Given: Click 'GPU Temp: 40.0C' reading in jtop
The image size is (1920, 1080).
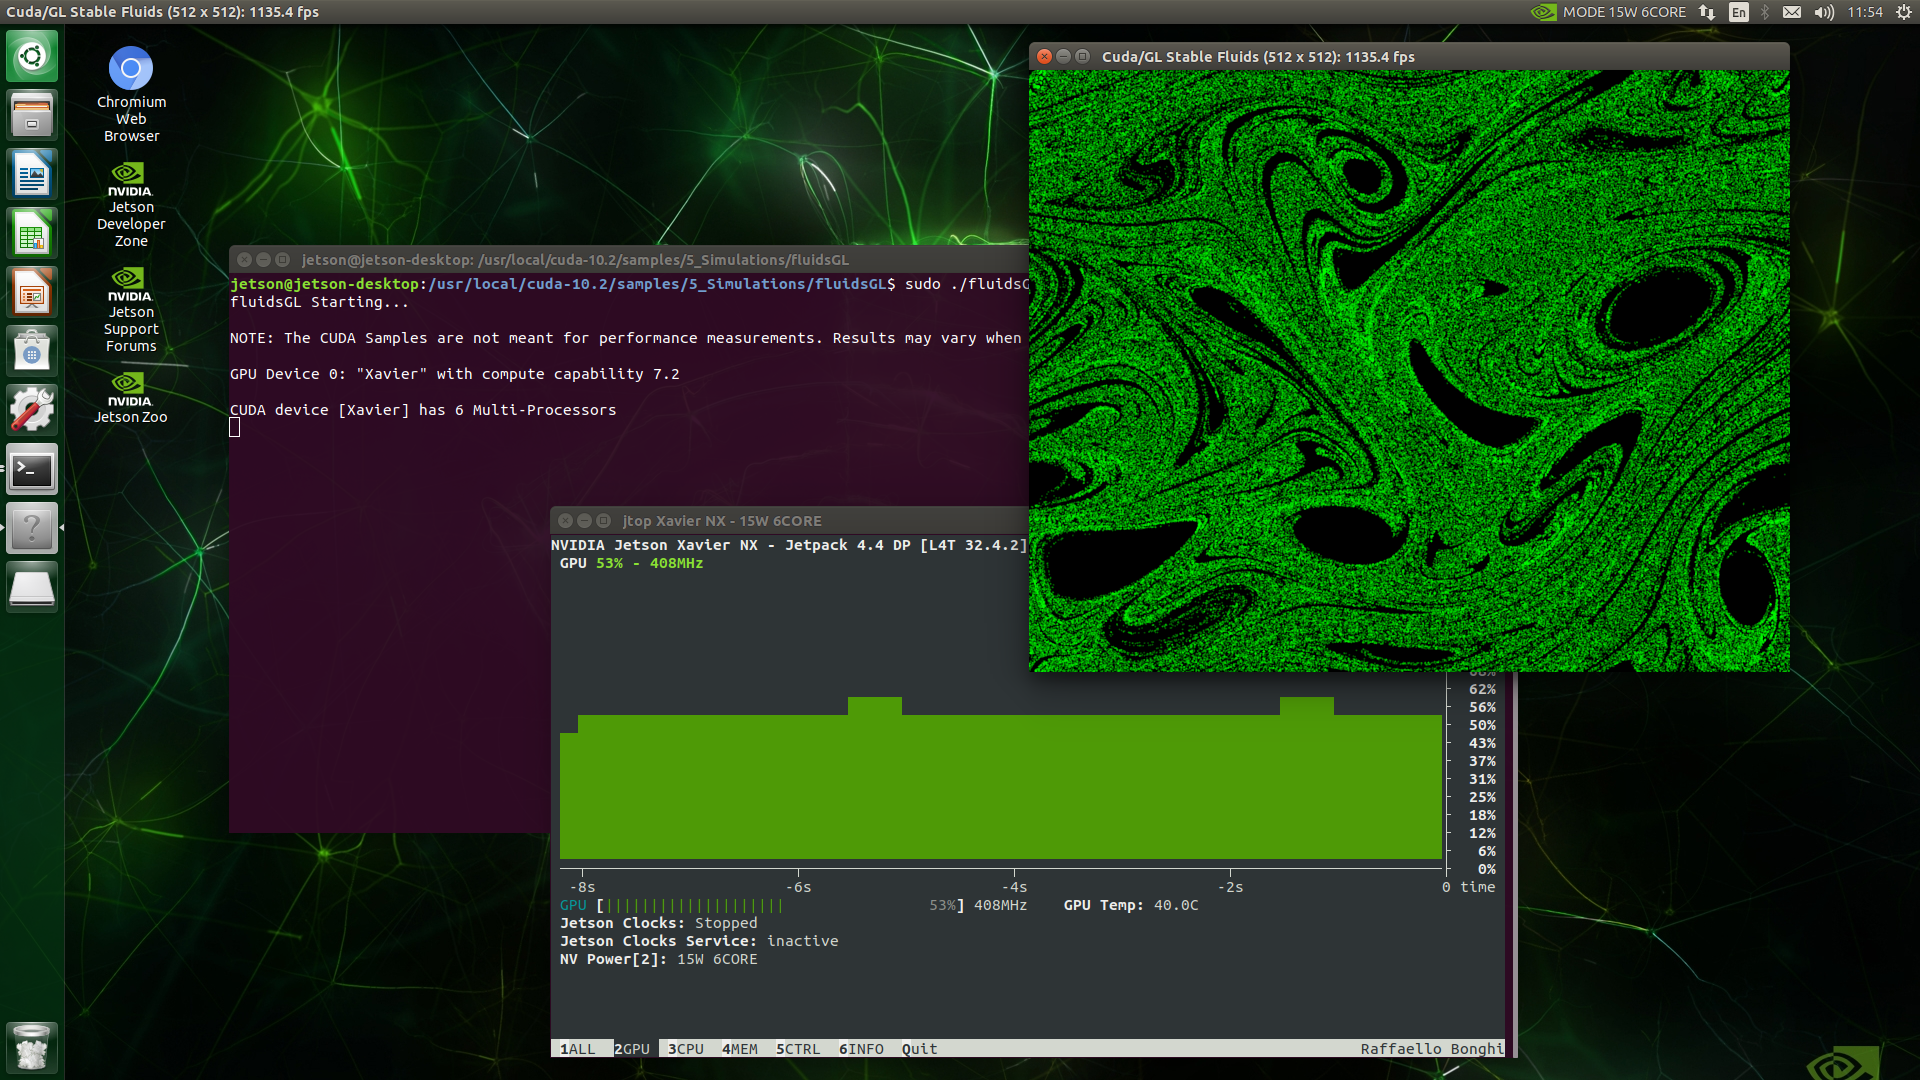Looking at the screenshot, I should coord(1131,905).
